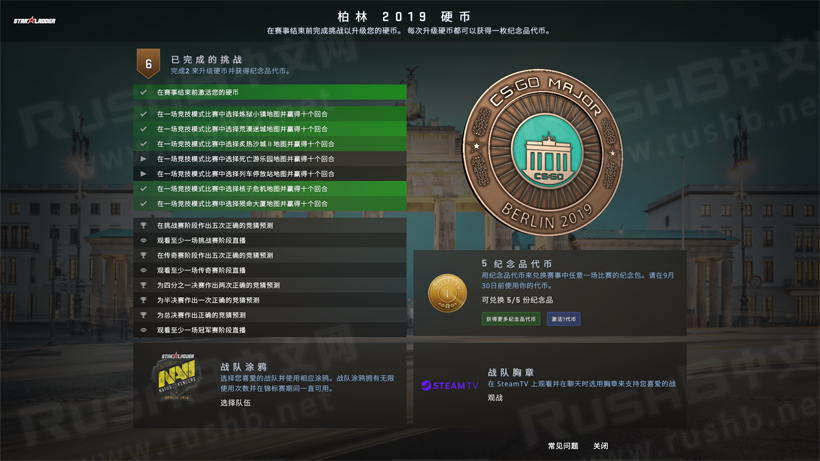
Task: Click checkmark on 在赛事结束前激活您的硬币 challenge
Action: click(x=144, y=93)
